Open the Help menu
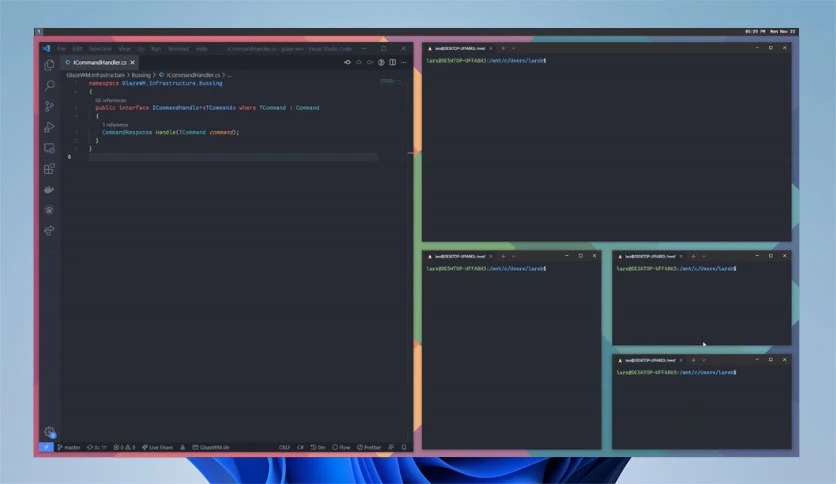This screenshot has height=484, width=836. tap(201, 49)
